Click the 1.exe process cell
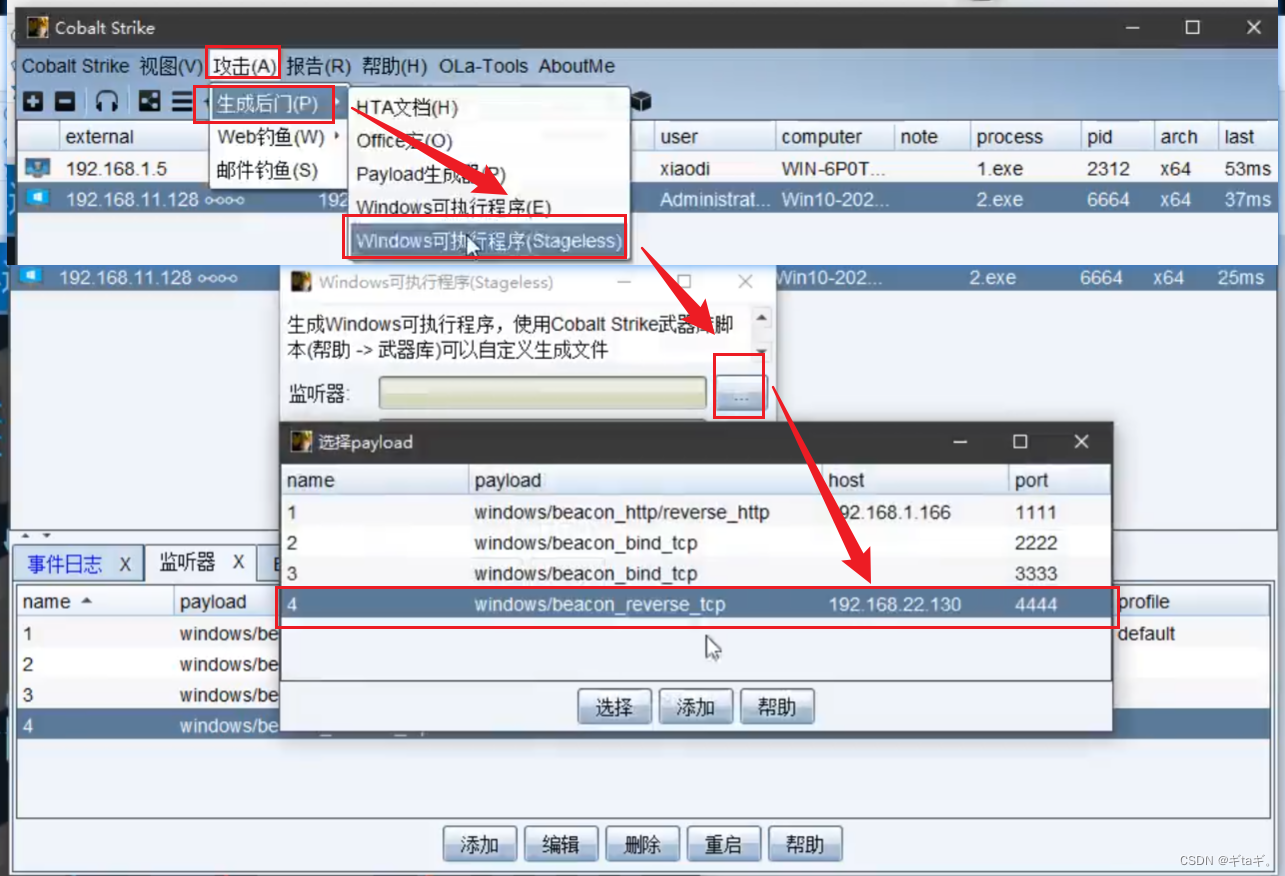The image size is (1285, 876). point(1001,169)
